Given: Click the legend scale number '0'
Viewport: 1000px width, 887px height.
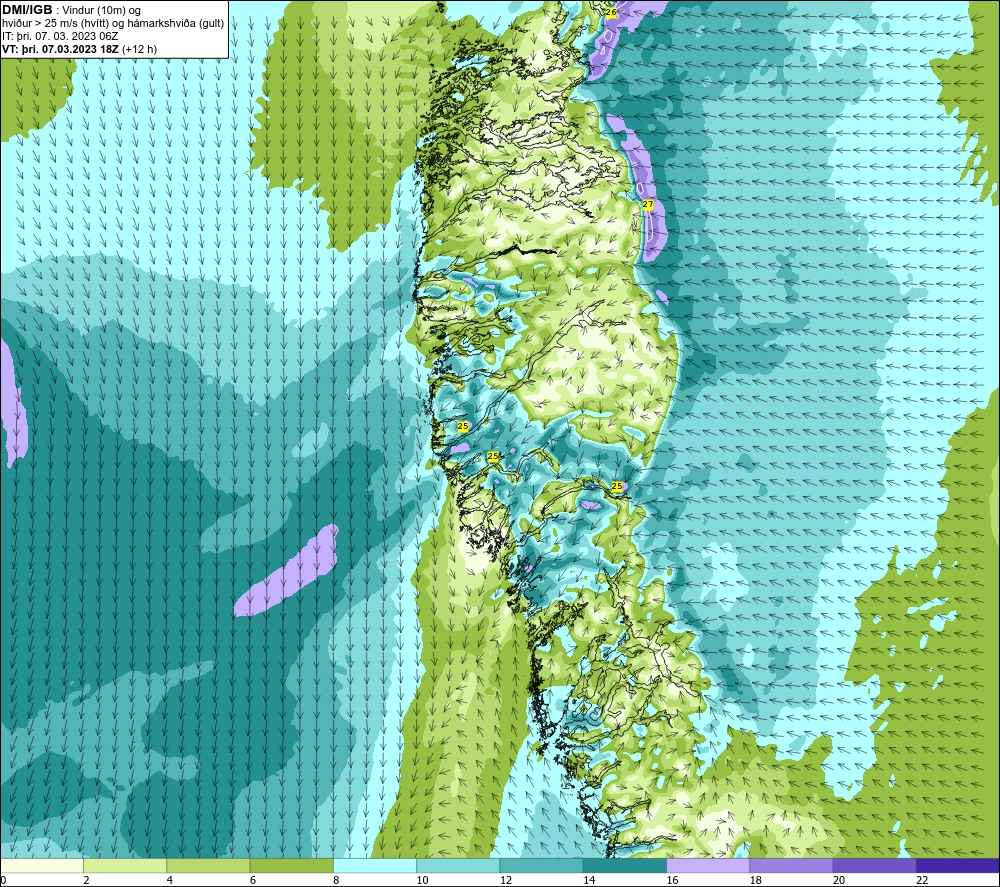Looking at the screenshot, I should pos(3,880).
